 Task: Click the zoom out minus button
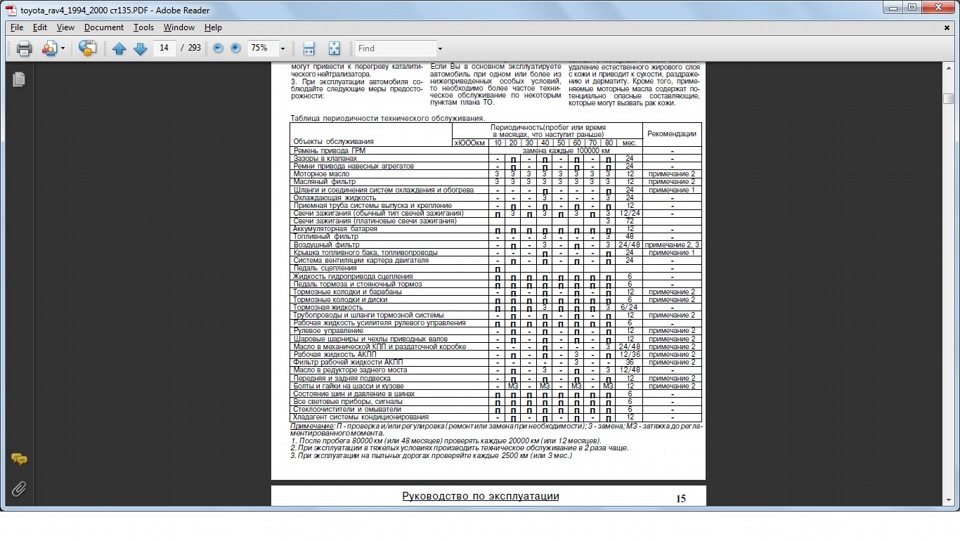tap(218, 48)
